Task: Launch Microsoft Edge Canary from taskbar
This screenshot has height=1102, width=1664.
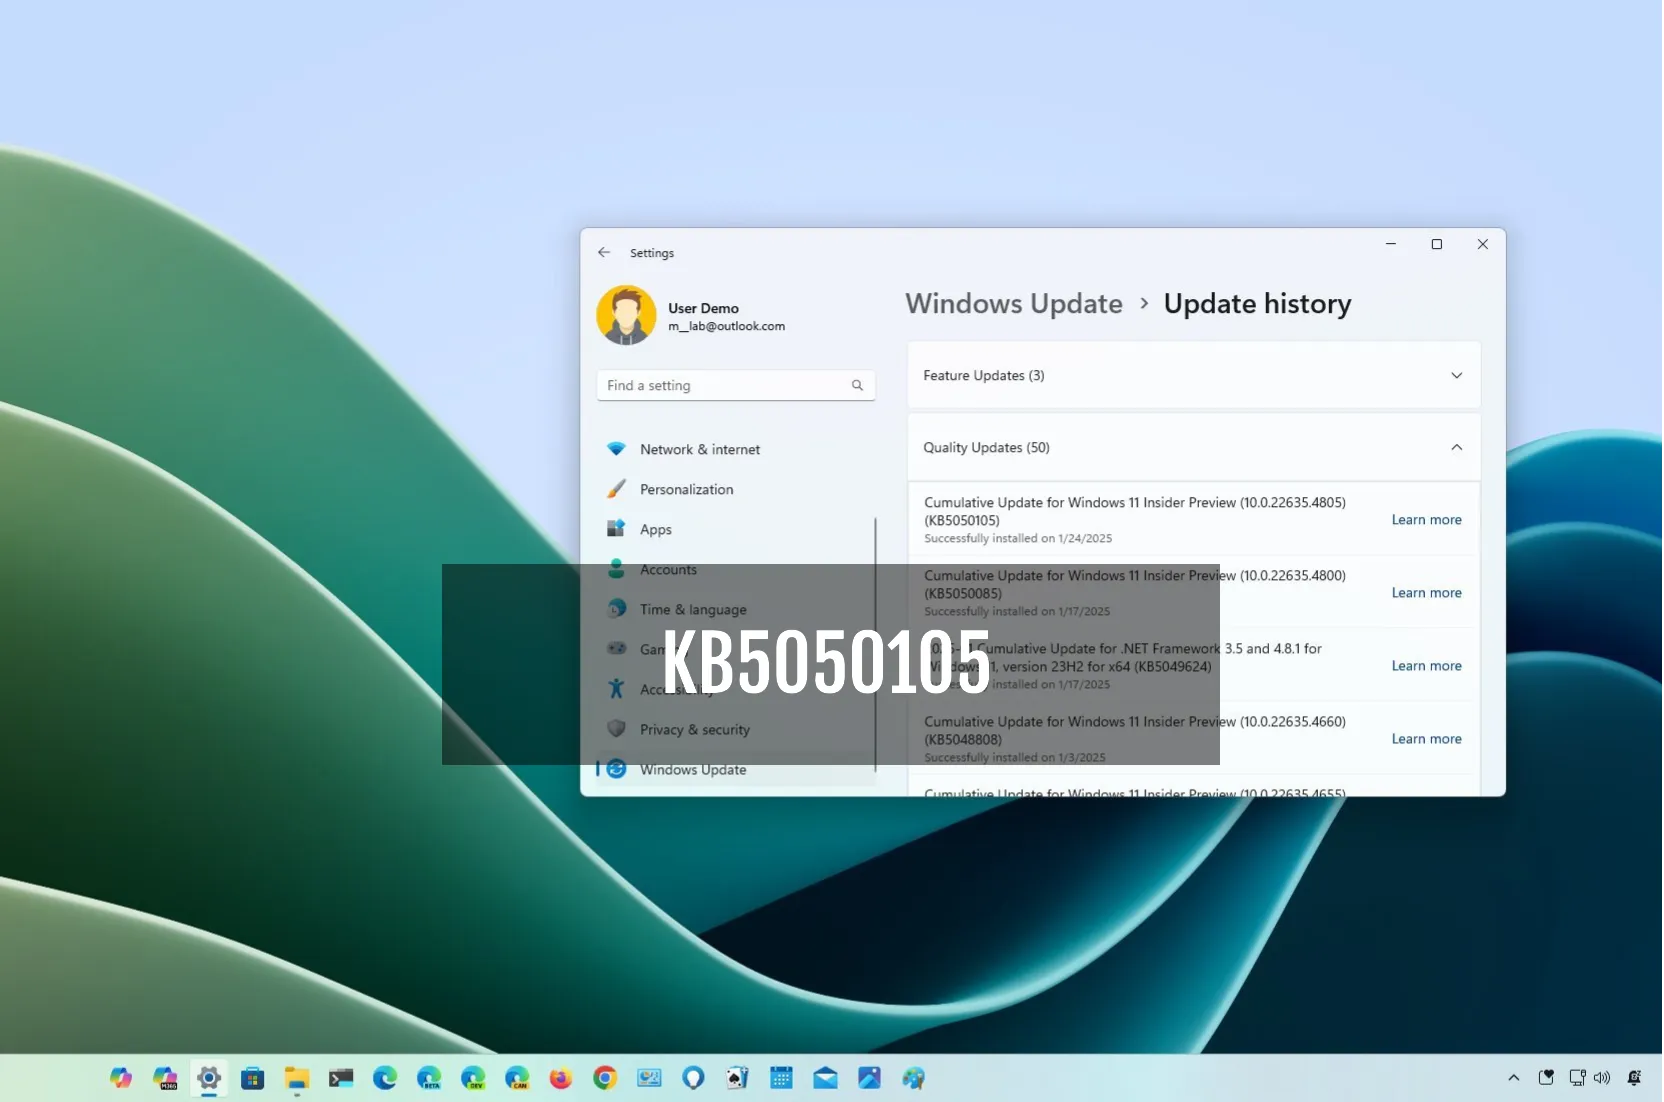Action: point(517,1078)
